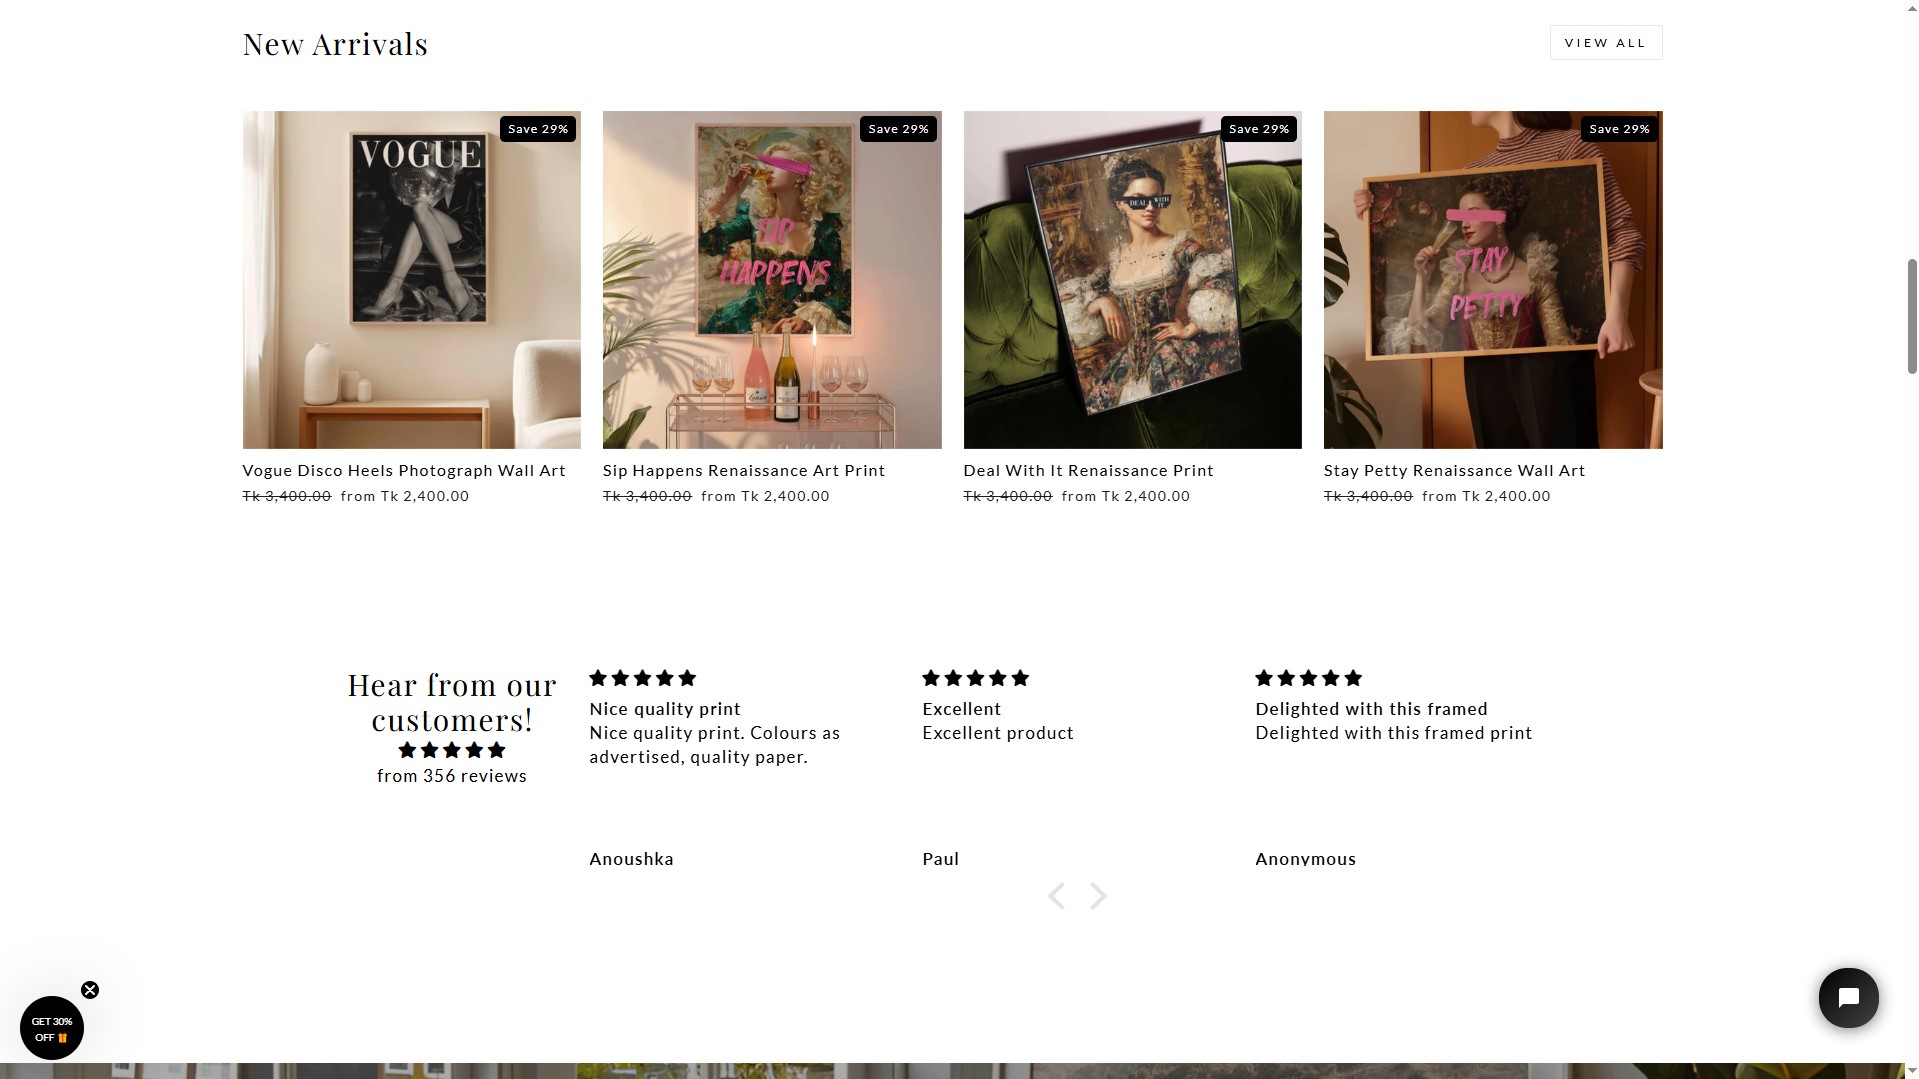This screenshot has height=1079, width=1919.
Task: Click five-star rating under Hear from our customers
Action: coord(452,750)
